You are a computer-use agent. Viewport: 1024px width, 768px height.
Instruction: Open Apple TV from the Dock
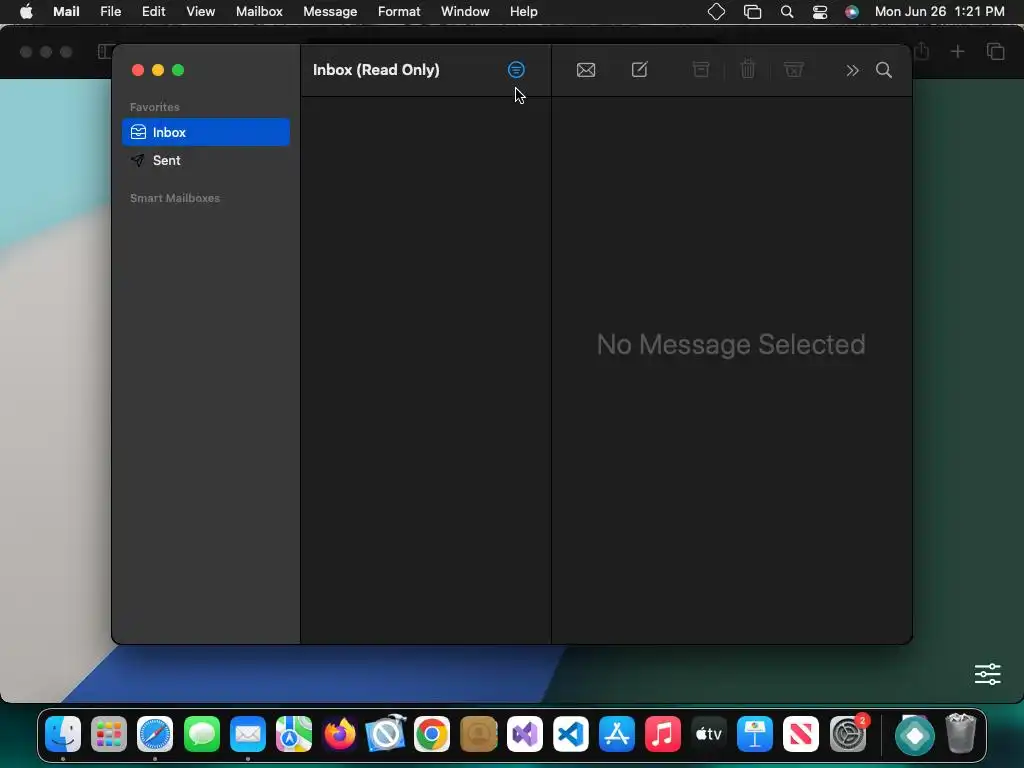709,734
